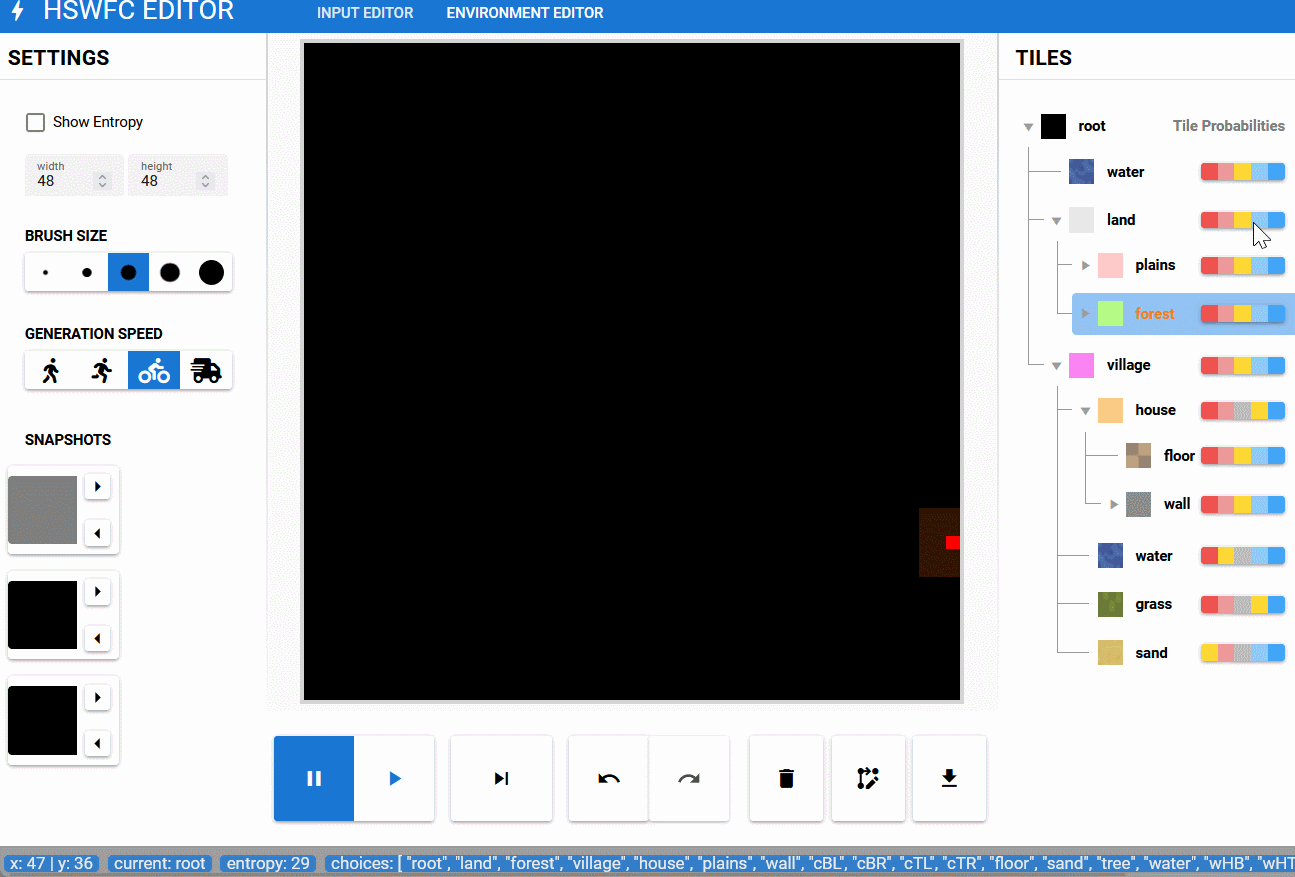
Task: Expand the plains tile node
Action: [x=1085, y=266]
